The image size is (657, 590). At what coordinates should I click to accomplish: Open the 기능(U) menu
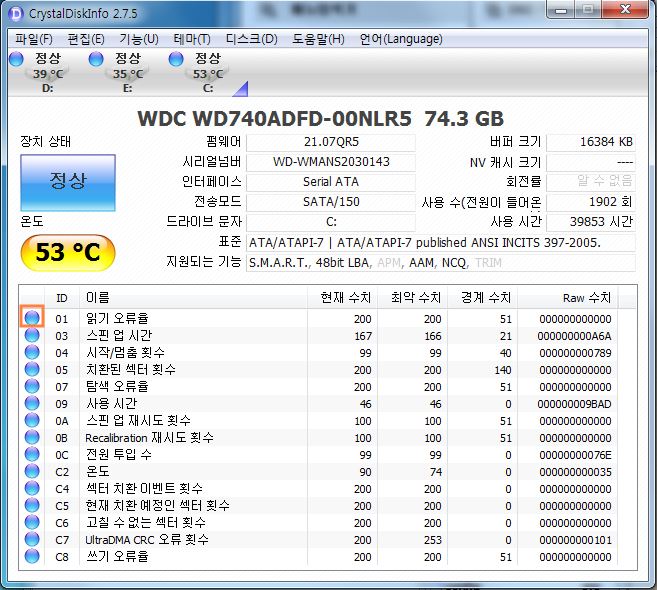click(x=139, y=39)
